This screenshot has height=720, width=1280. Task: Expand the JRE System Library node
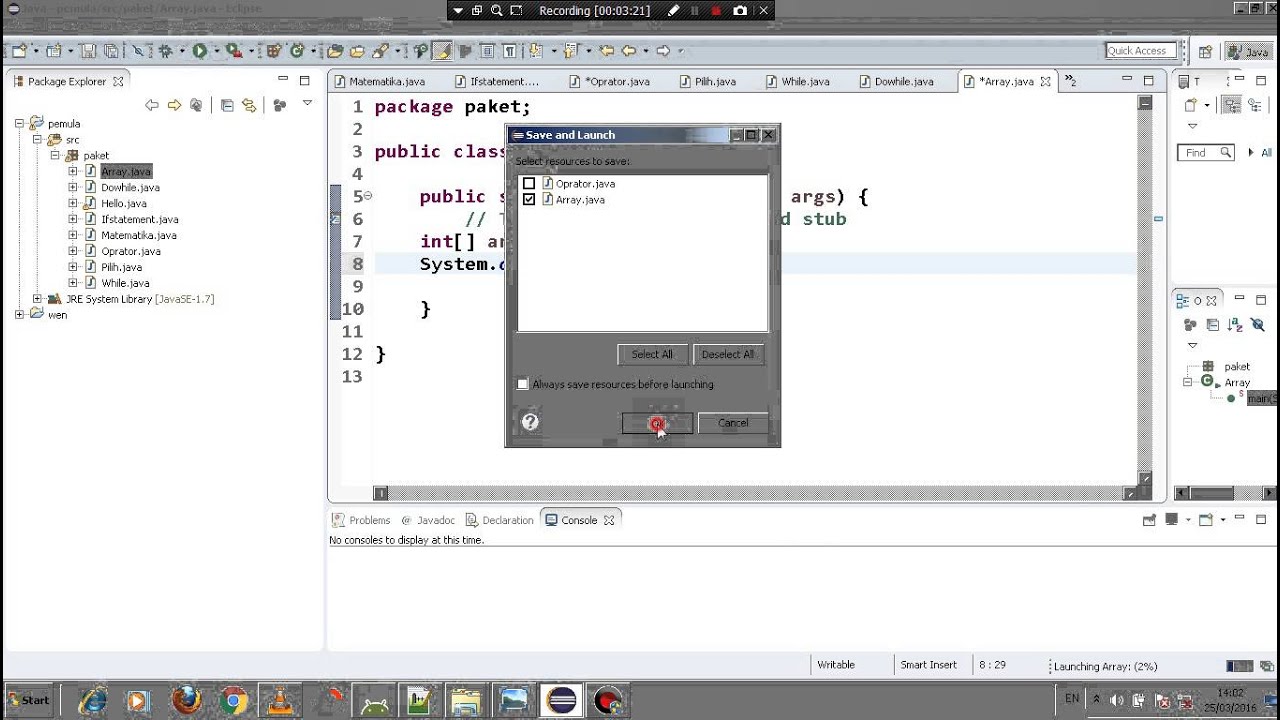pos(38,299)
